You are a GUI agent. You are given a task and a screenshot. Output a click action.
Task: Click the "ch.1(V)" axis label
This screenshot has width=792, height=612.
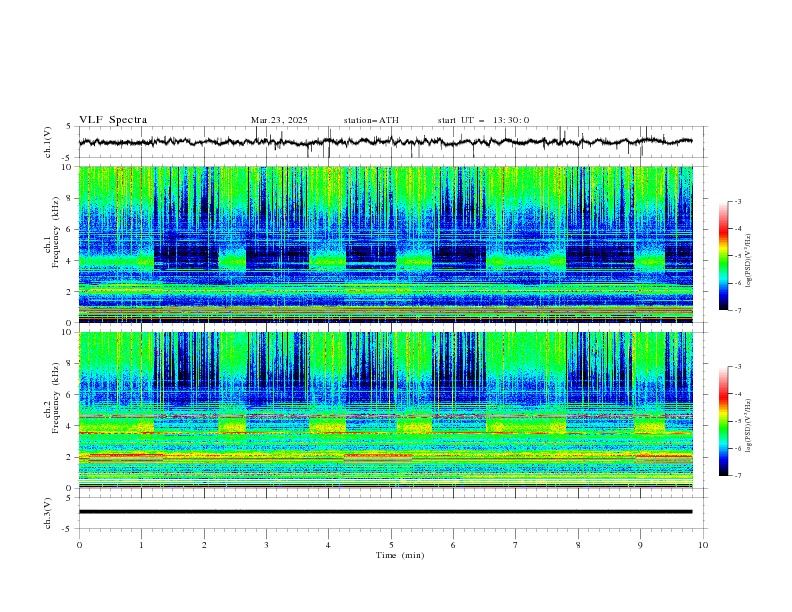click(48, 142)
